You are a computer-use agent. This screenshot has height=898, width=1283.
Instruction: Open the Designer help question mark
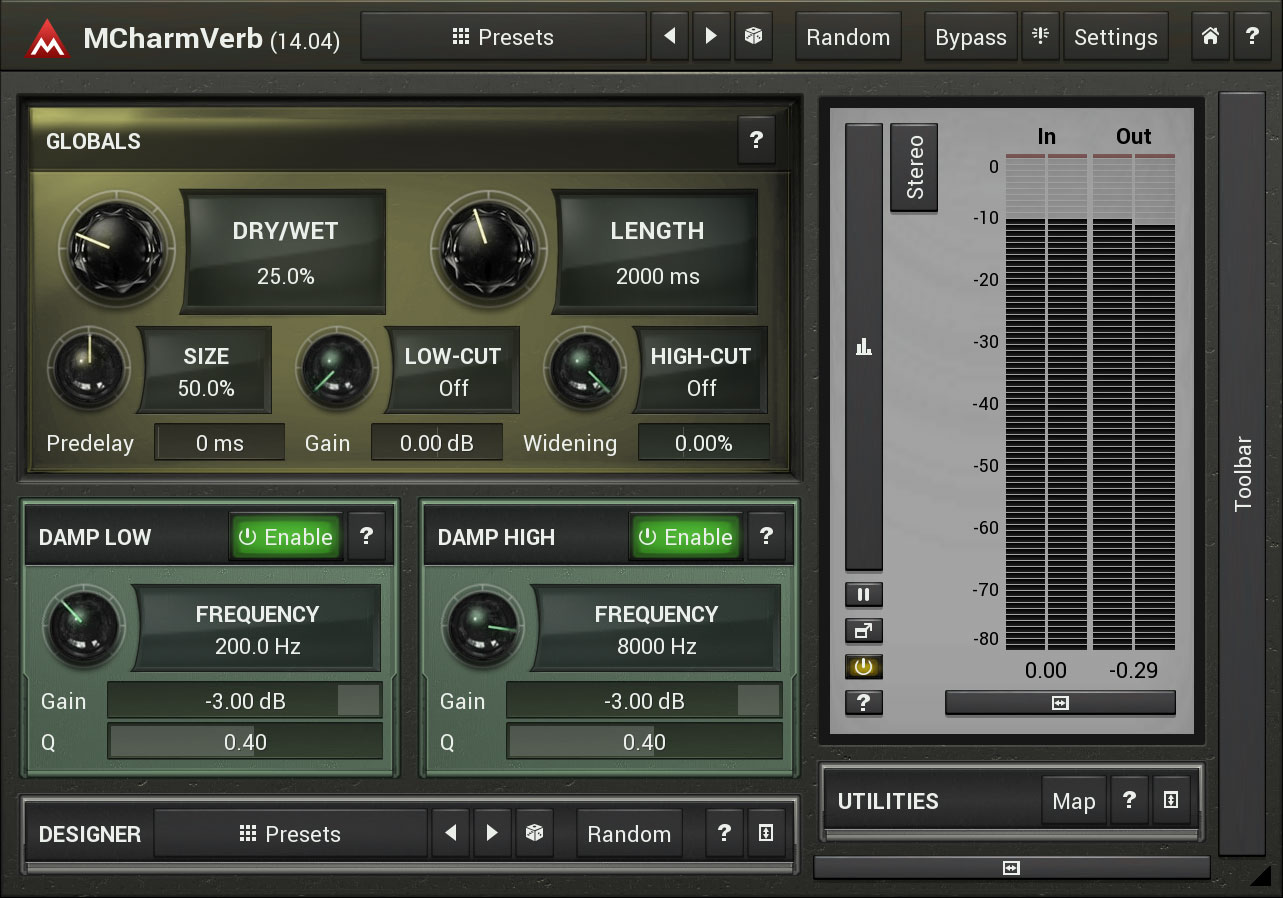(x=725, y=833)
